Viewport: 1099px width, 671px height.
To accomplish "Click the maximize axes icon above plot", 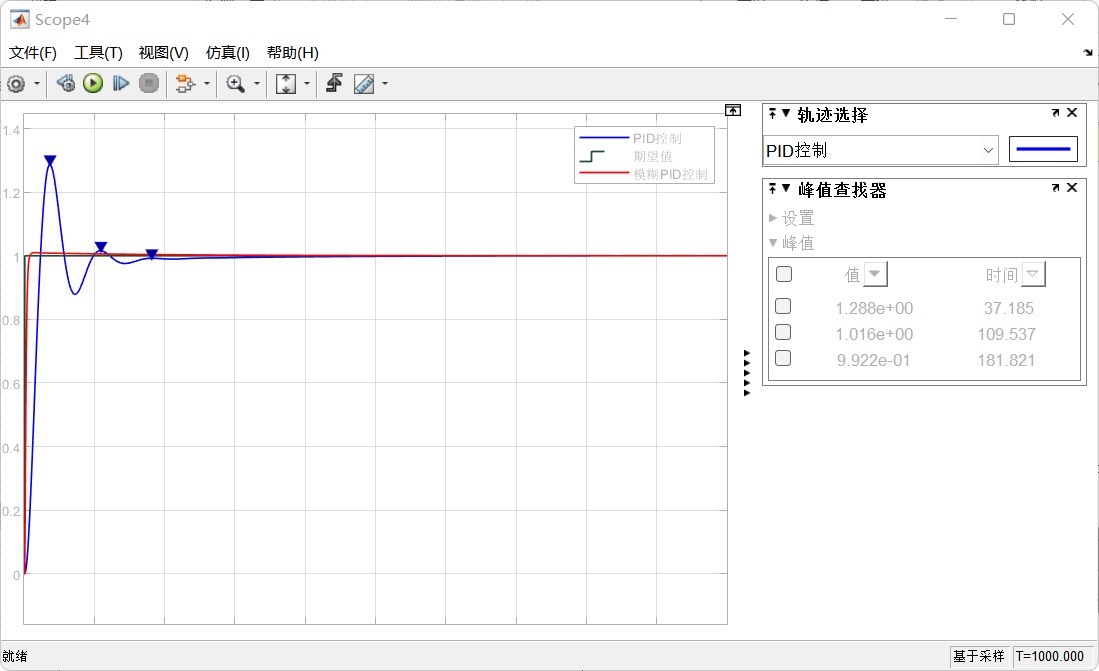I will click(733, 110).
